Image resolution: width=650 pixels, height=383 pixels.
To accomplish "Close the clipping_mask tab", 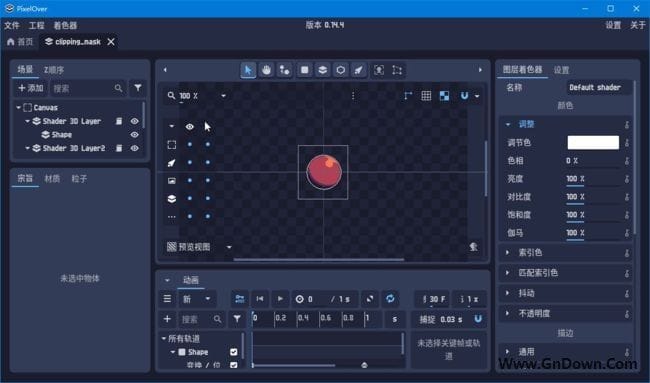I will (x=111, y=42).
